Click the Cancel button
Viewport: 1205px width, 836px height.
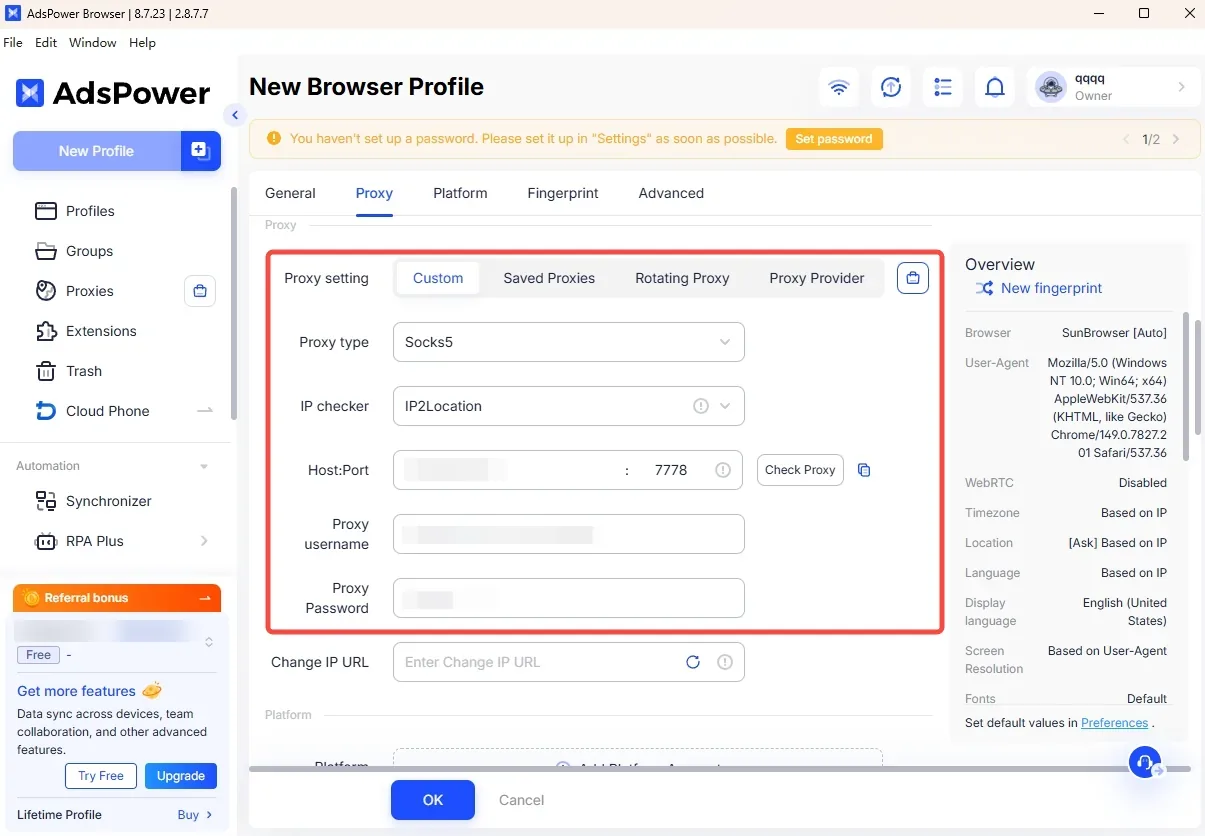522,800
